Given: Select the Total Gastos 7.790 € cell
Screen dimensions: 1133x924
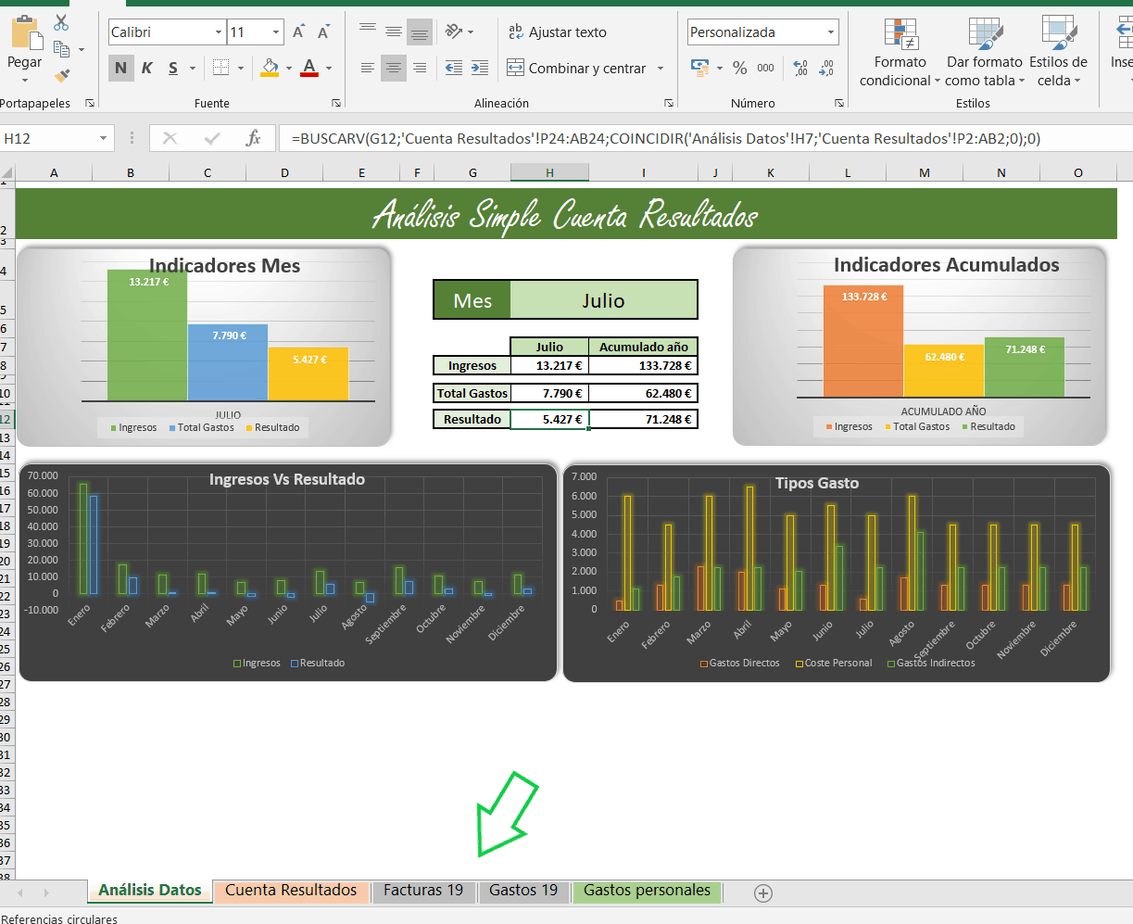Looking at the screenshot, I should [x=550, y=393].
